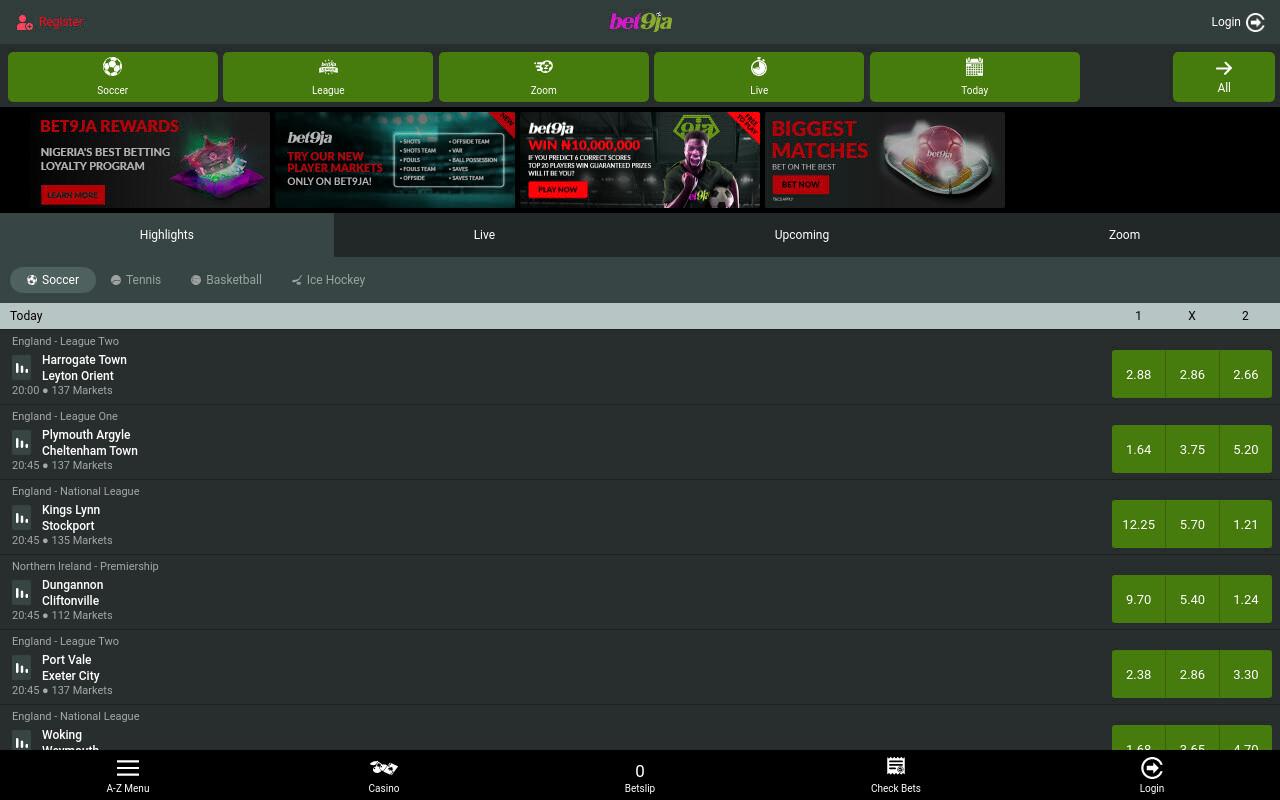This screenshot has width=1280, height=800.
Task: Switch to the Zoom tab
Action: pos(1124,235)
